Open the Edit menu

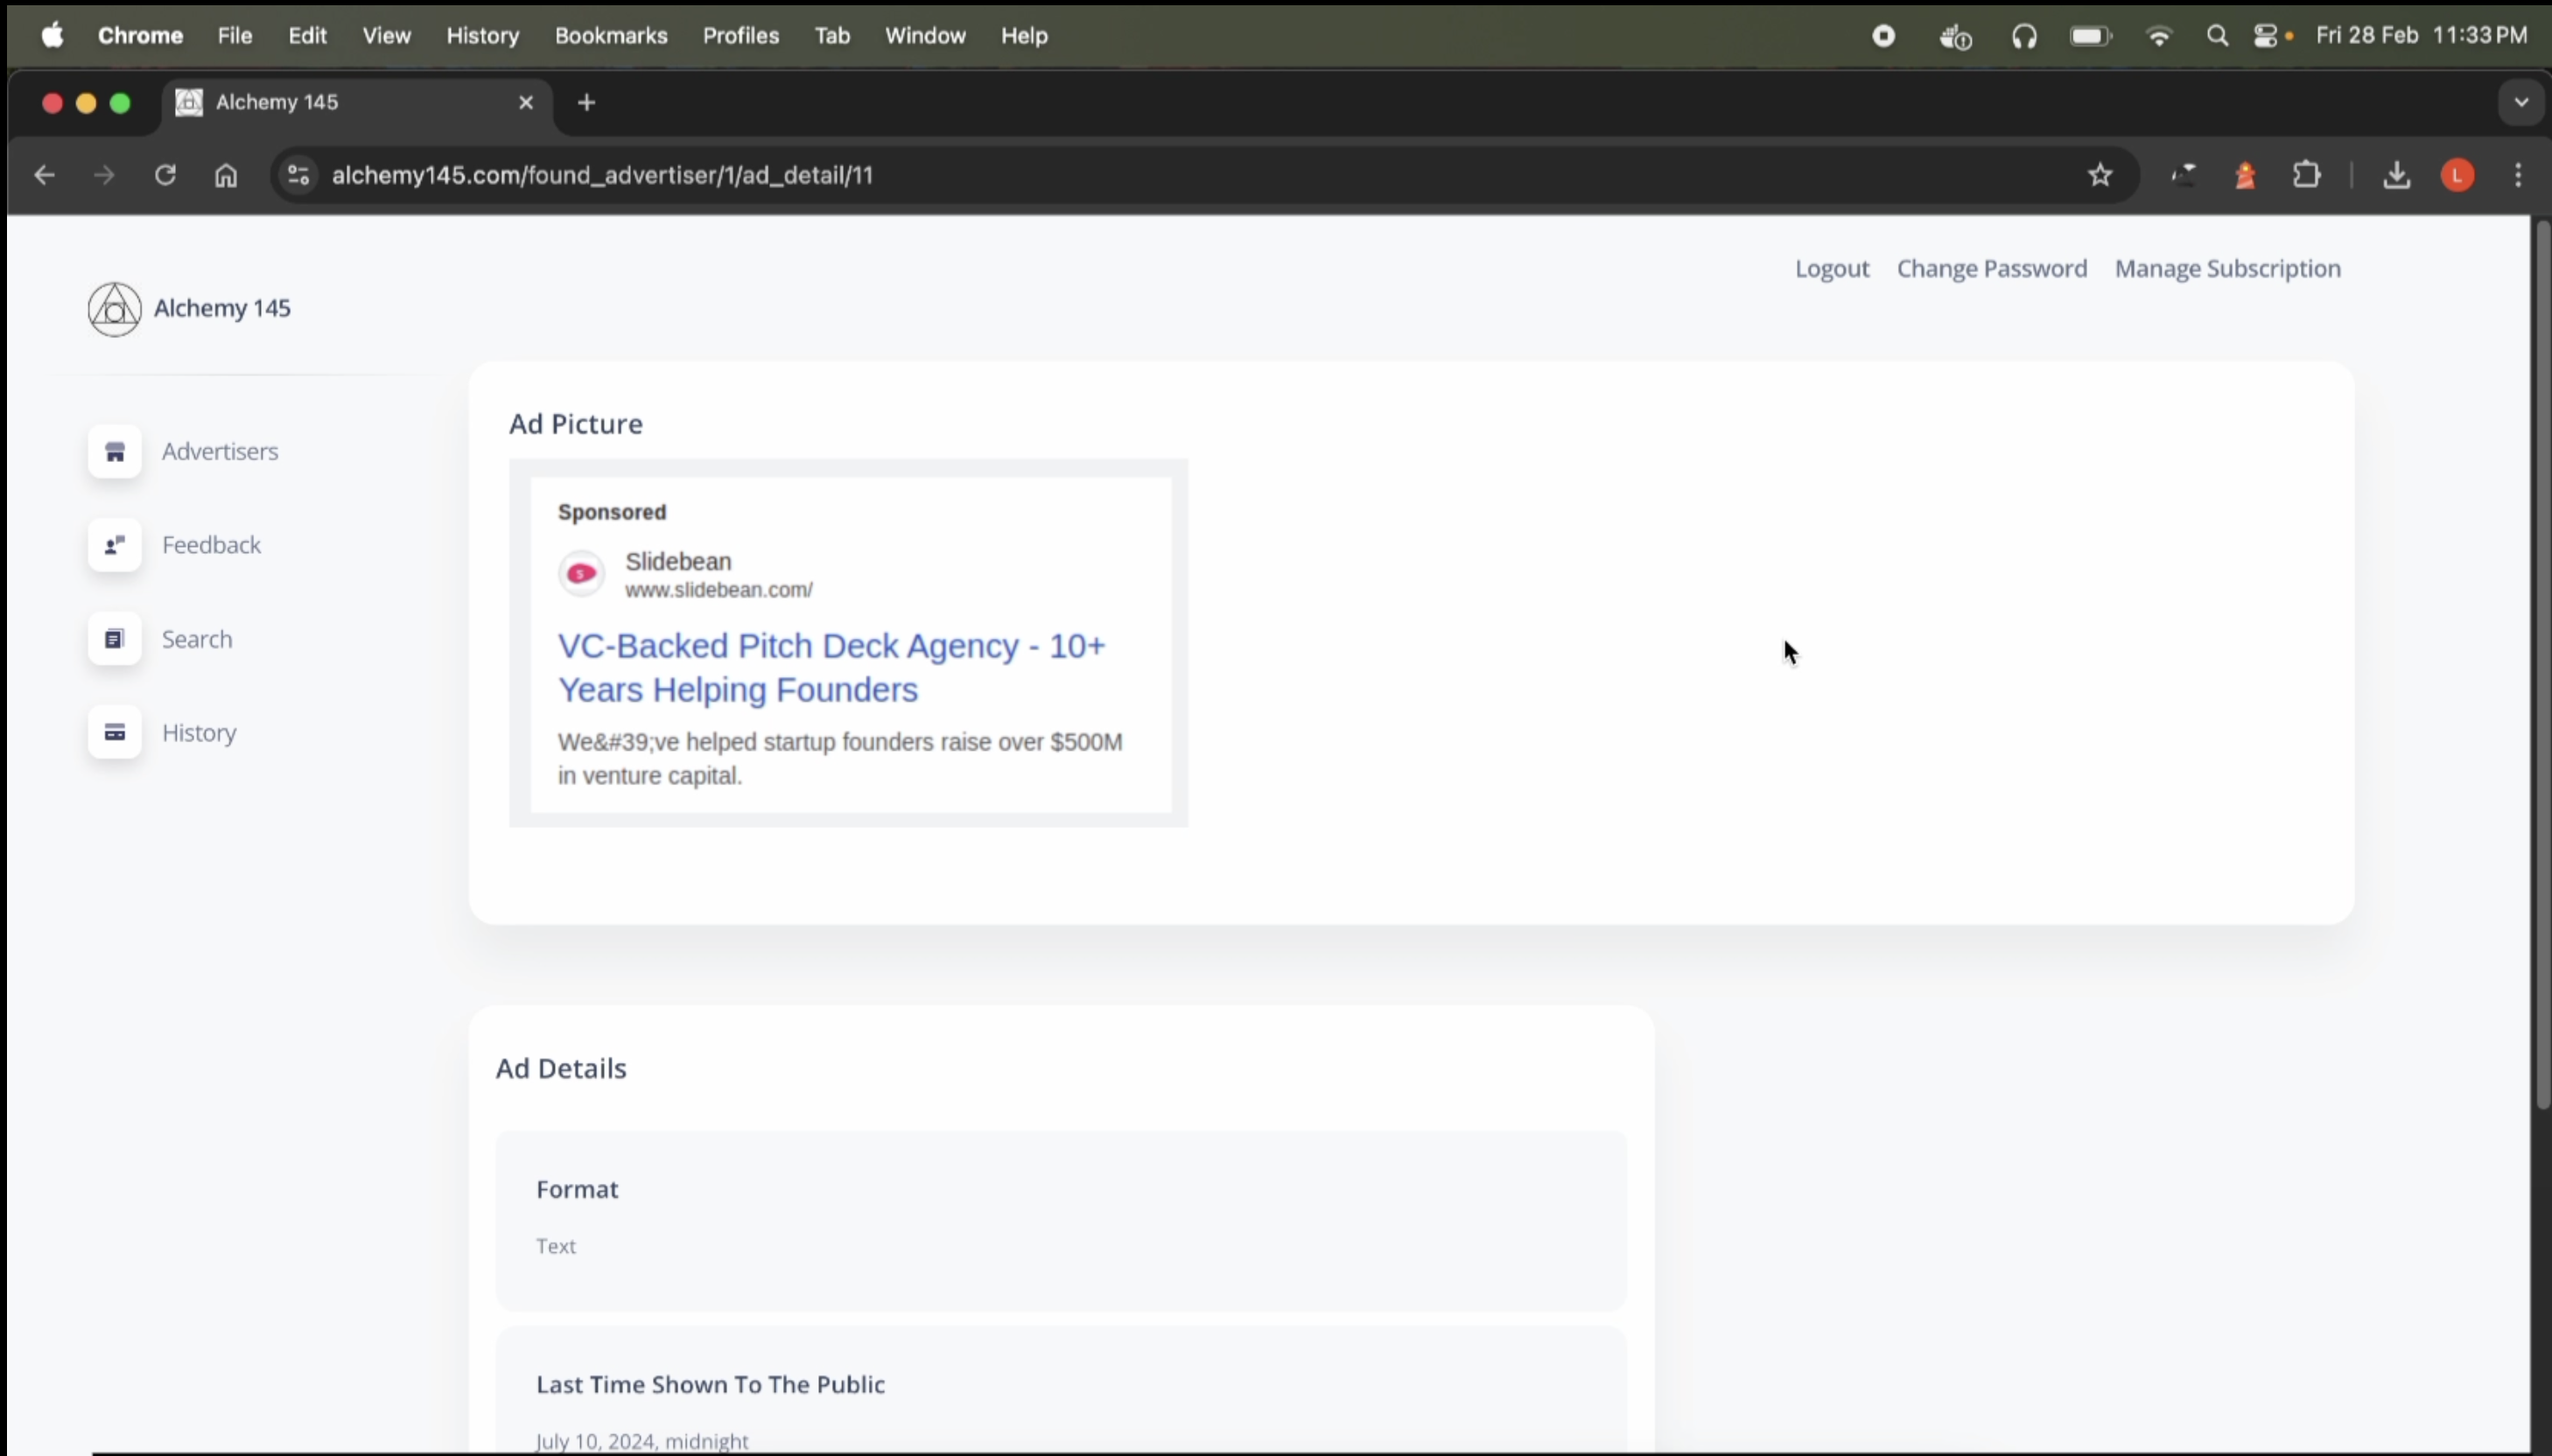[x=307, y=36]
